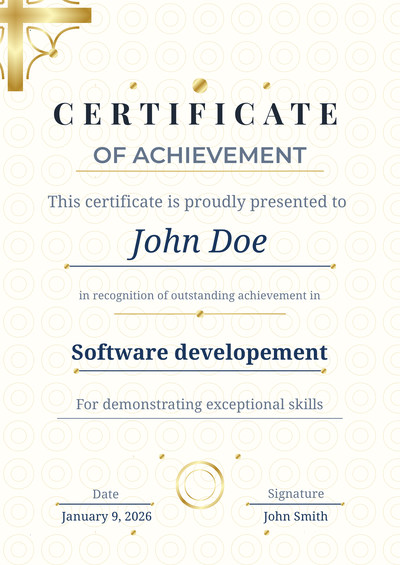The image size is (400, 565).
Task: Select the 'Software developement' title text
Action: coord(200,352)
